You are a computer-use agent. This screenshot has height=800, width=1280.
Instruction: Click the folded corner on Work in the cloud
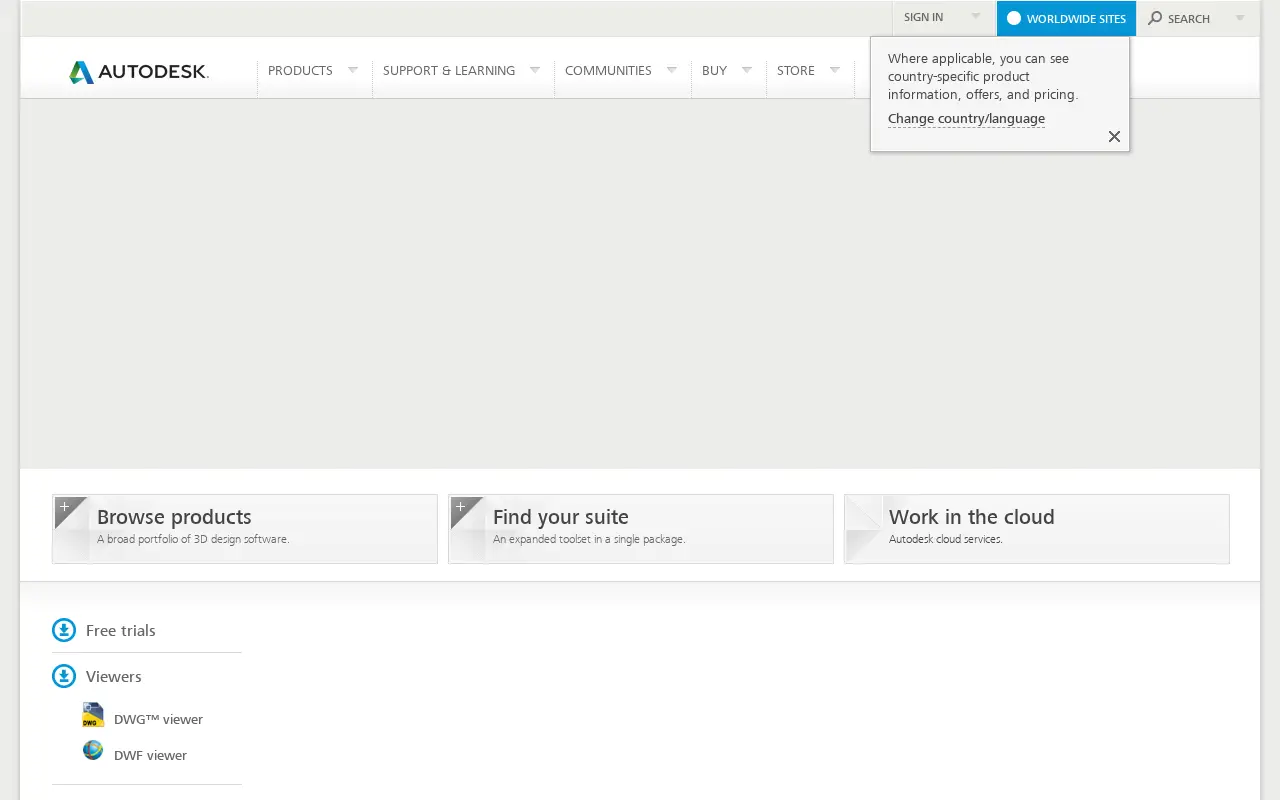864,528
